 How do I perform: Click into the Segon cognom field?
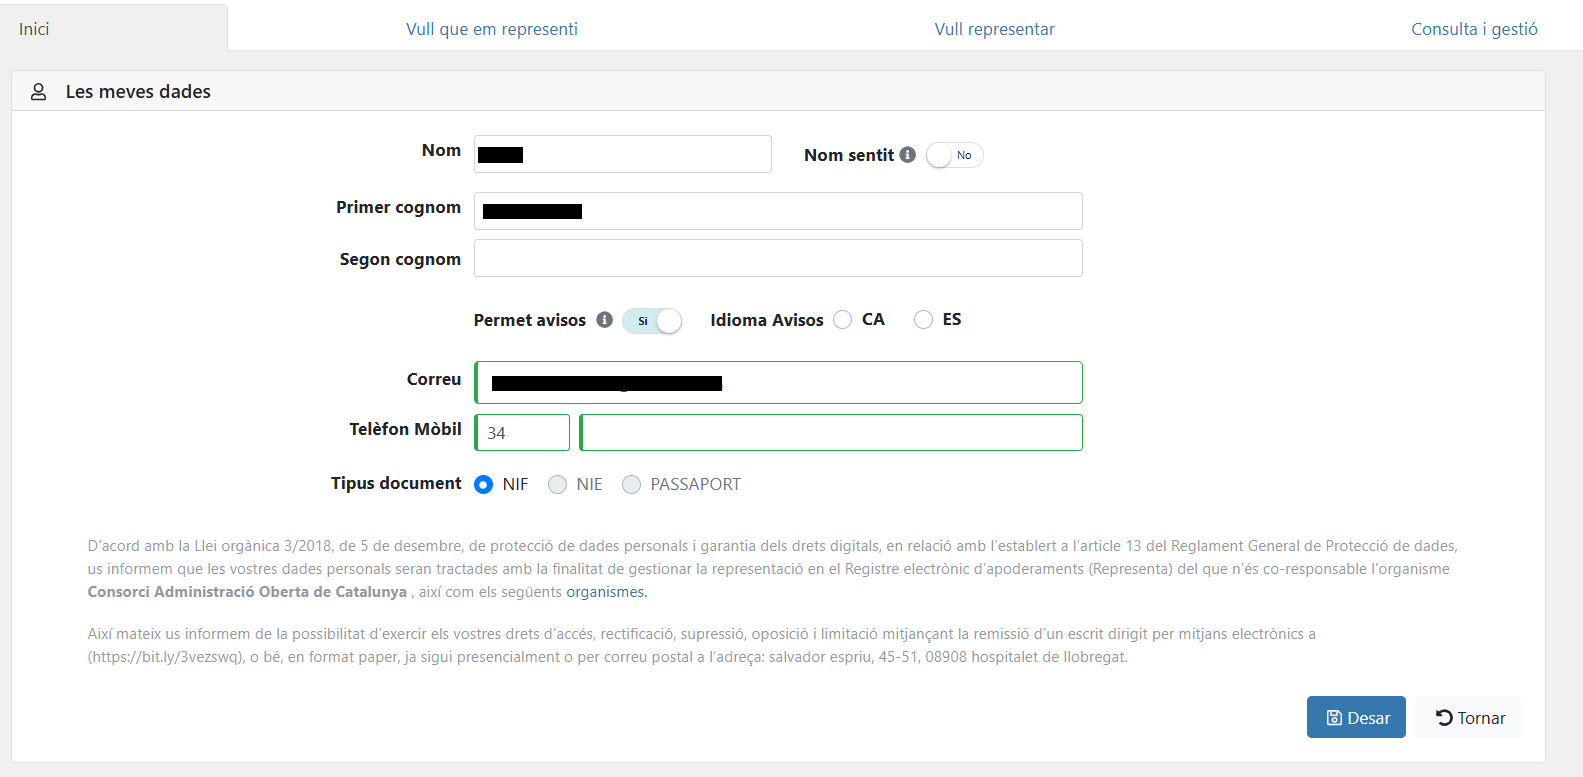coord(778,258)
